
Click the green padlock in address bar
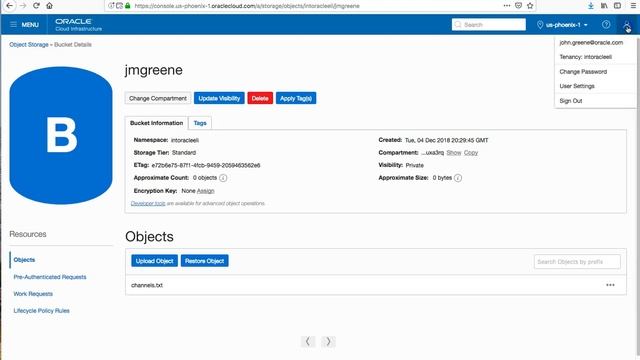click(x=127, y=6)
